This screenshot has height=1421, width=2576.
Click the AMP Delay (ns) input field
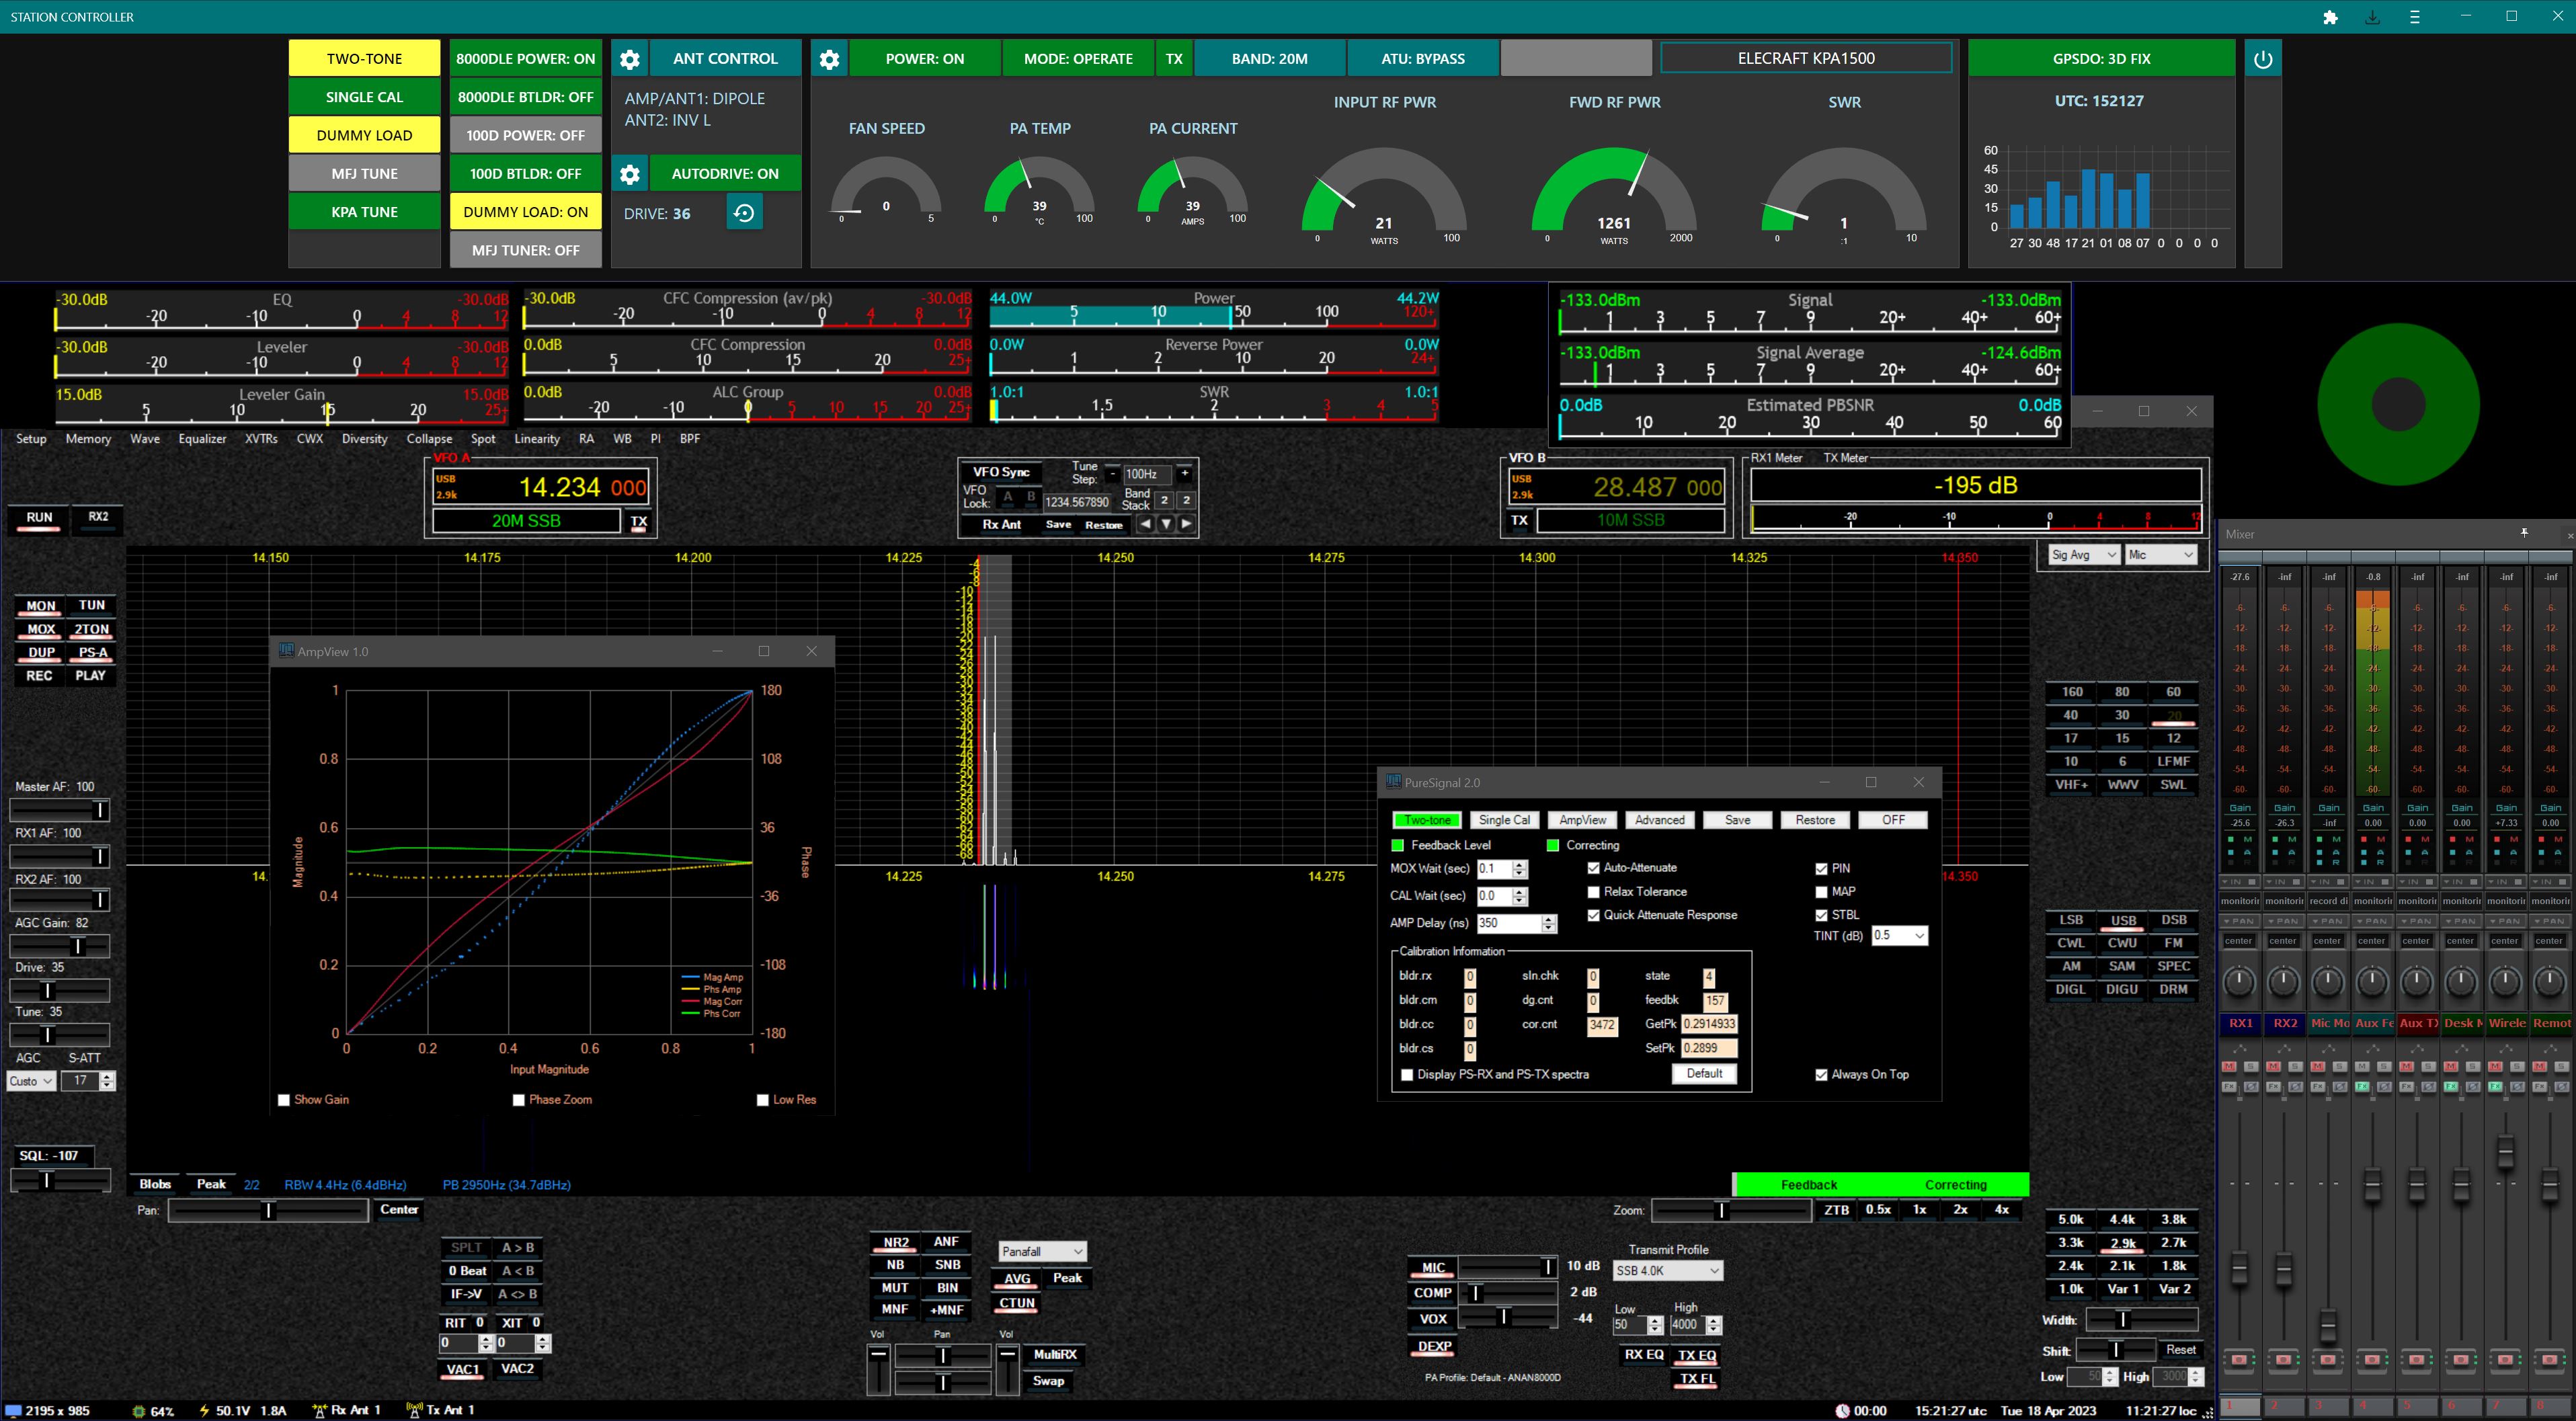coord(1508,923)
